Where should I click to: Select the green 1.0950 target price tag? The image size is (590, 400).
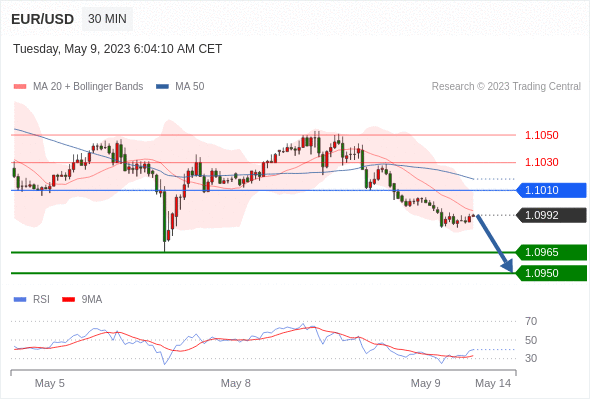[551, 273]
